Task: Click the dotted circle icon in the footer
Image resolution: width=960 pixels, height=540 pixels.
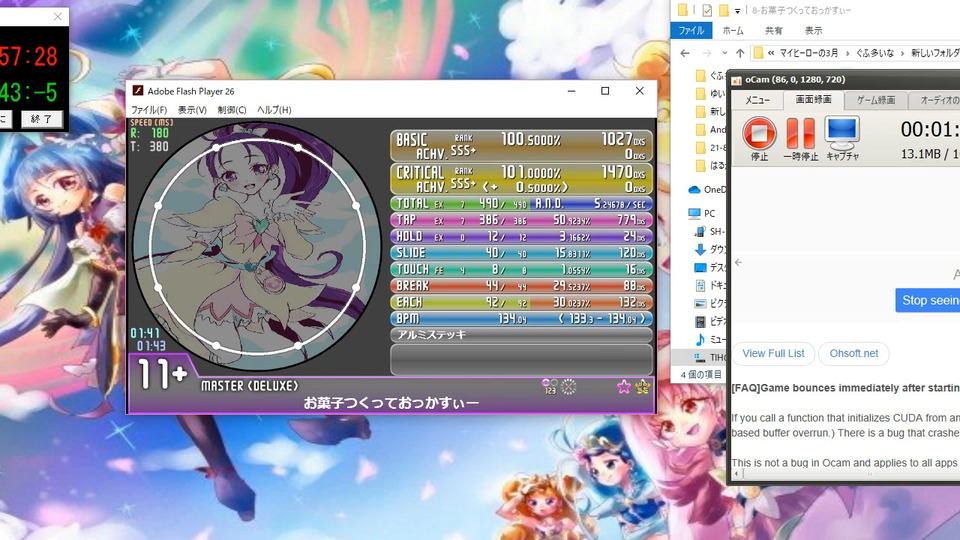Action: click(569, 386)
